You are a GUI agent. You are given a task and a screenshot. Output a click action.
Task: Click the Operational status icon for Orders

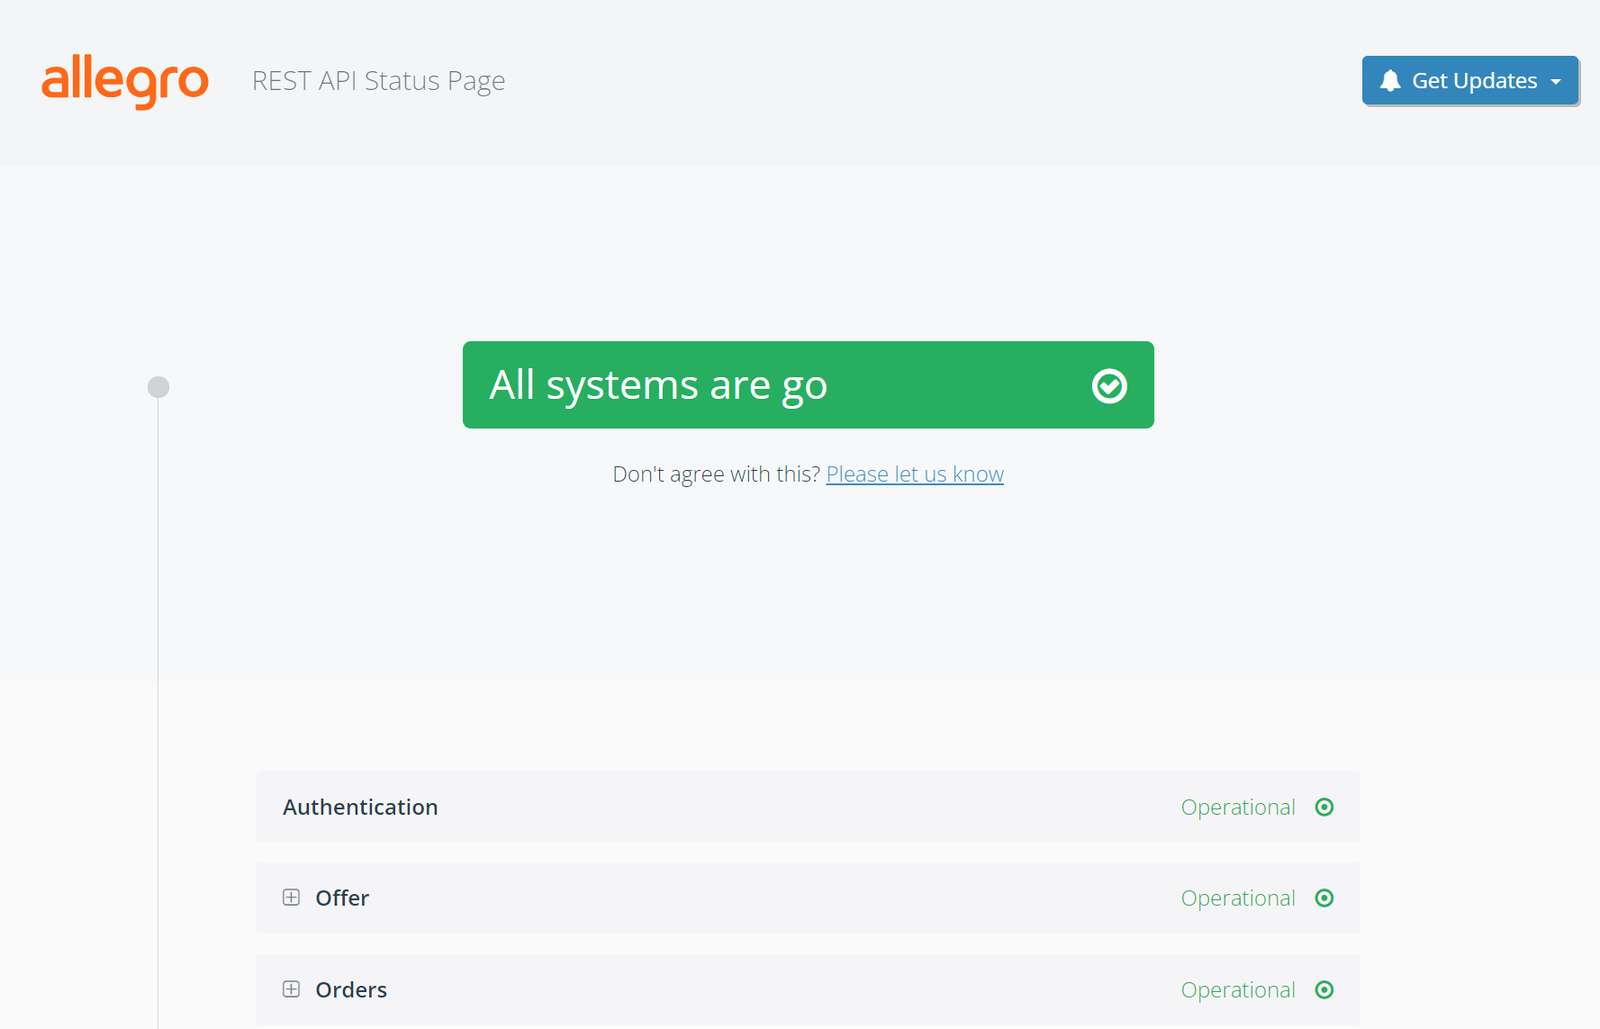click(x=1324, y=990)
